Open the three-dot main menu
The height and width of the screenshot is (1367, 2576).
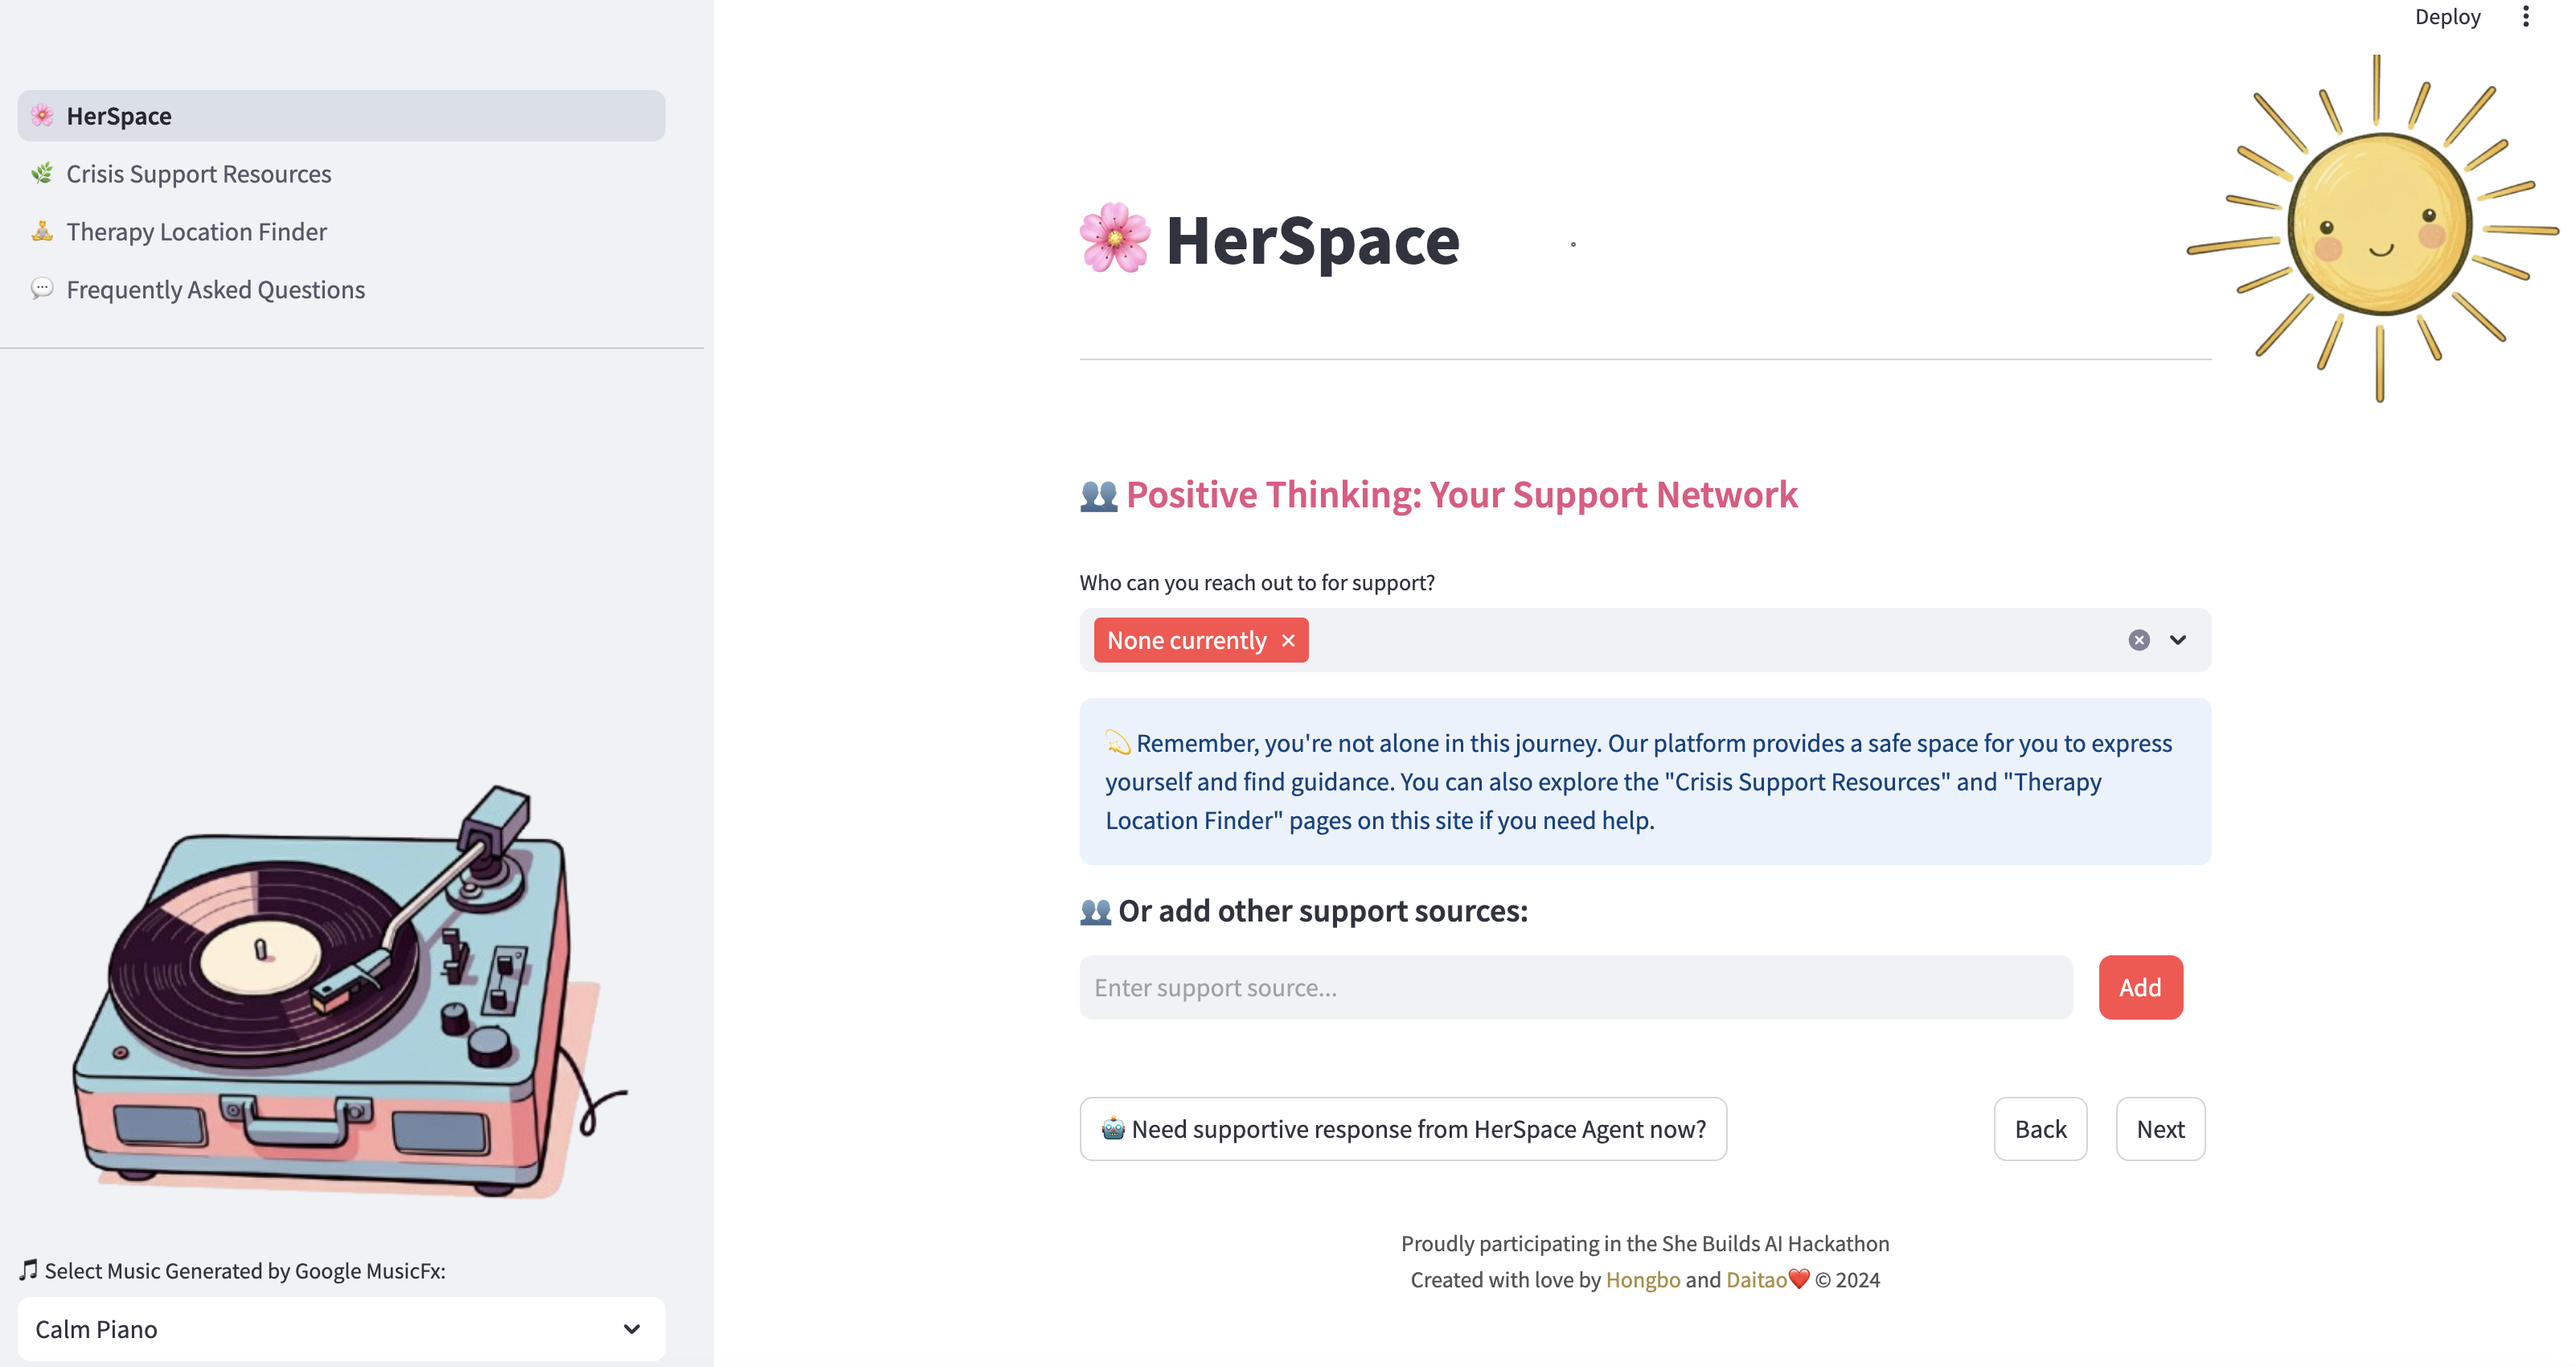point(2525,17)
